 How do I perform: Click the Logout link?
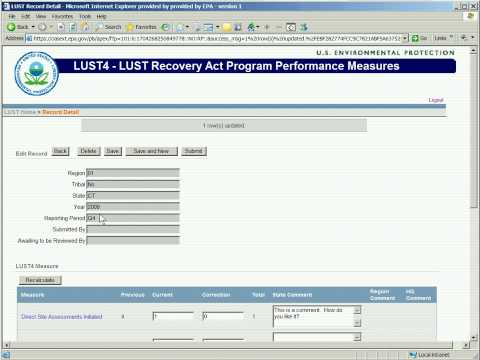(436, 100)
